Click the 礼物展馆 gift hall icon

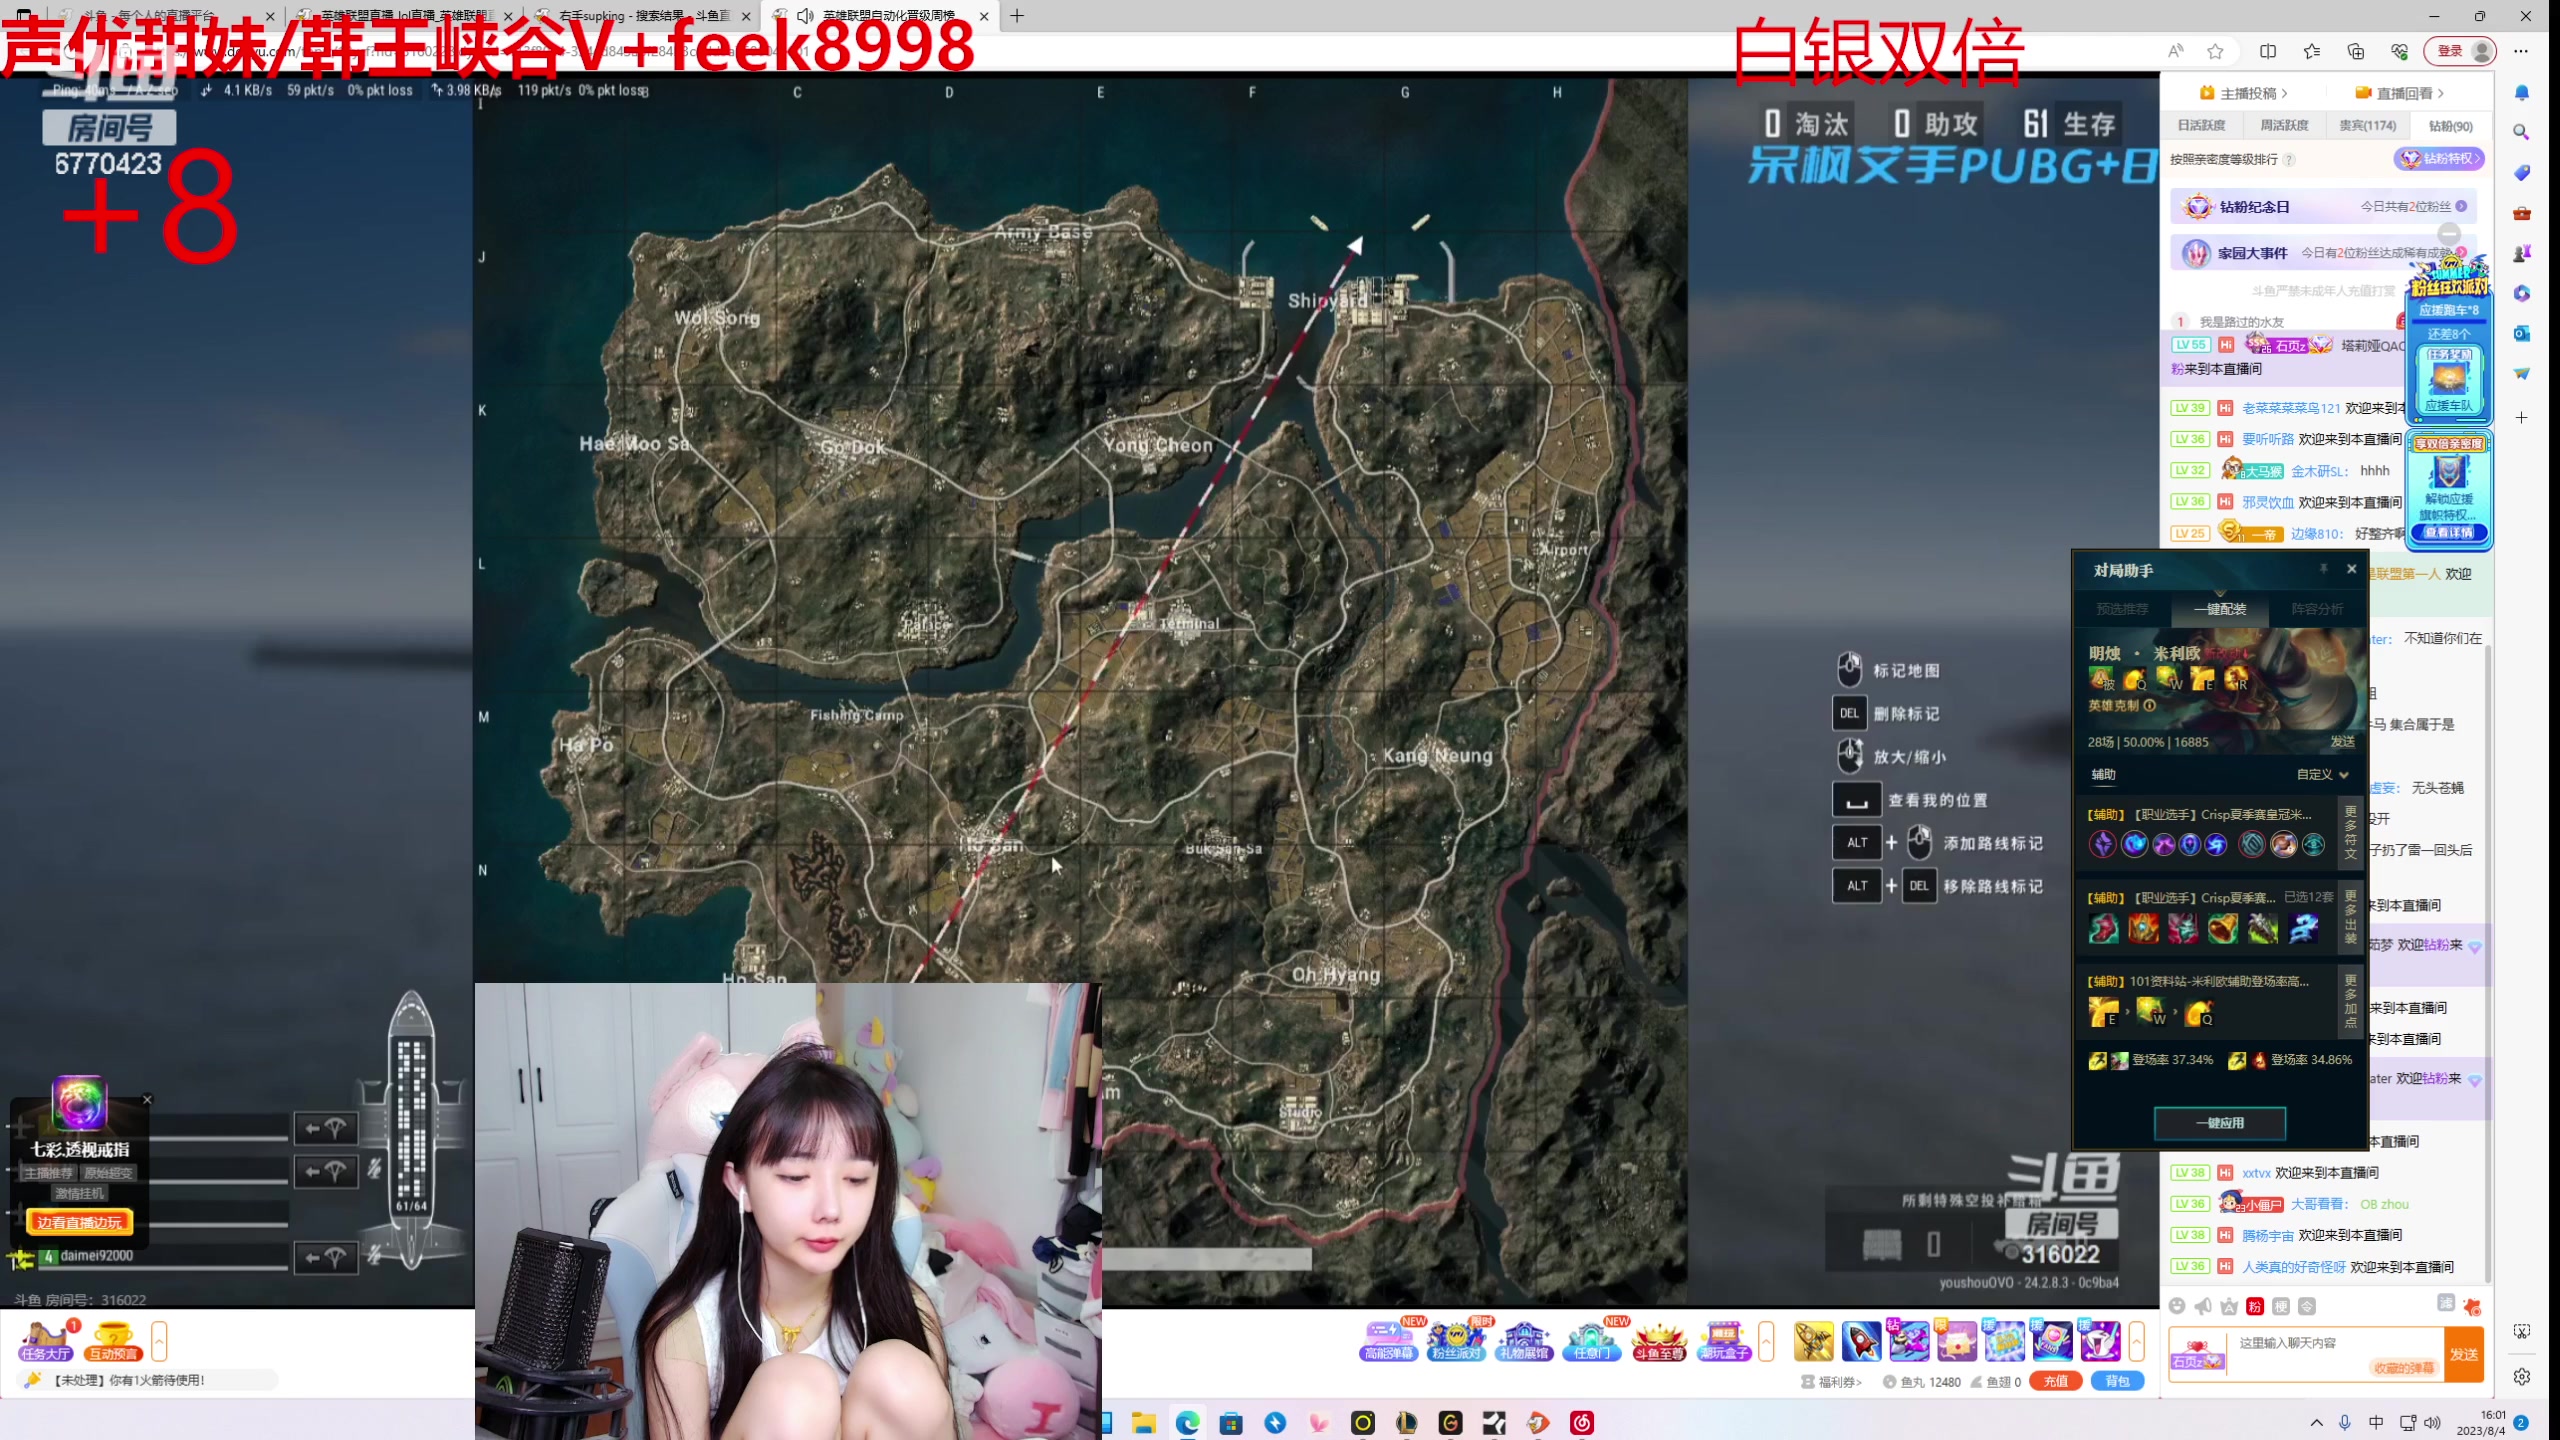[x=1524, y=1340]
